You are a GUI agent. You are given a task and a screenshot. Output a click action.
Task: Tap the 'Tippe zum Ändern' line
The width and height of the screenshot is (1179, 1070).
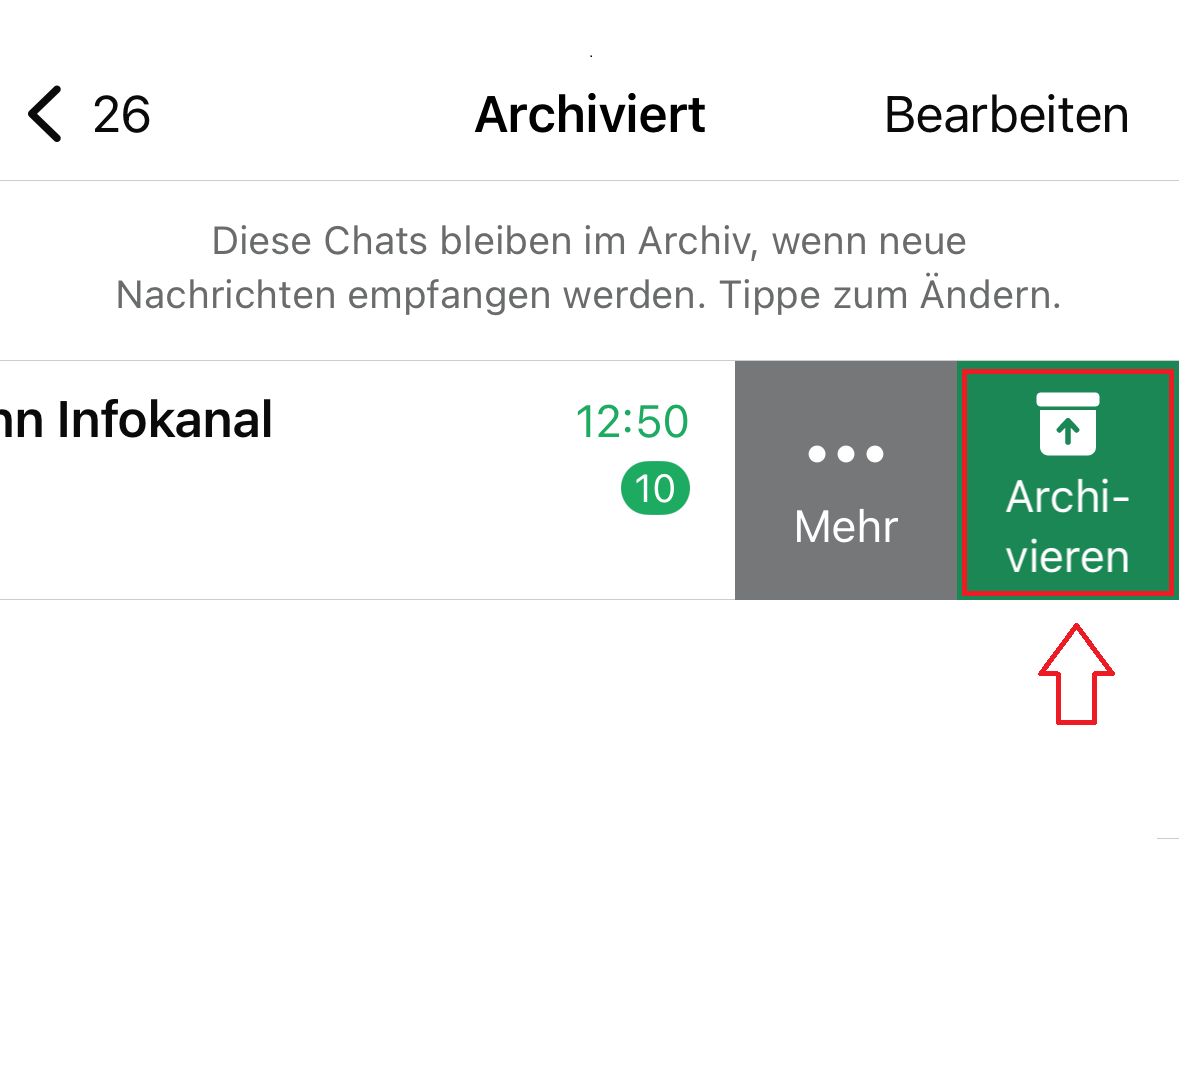889,296
